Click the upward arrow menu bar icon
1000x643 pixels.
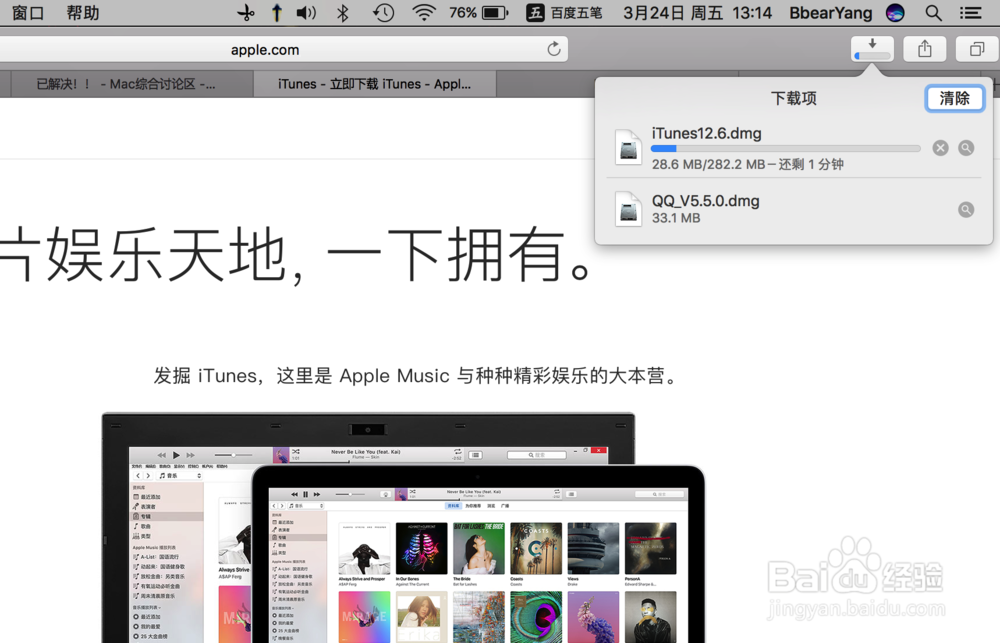pos(276,13)
